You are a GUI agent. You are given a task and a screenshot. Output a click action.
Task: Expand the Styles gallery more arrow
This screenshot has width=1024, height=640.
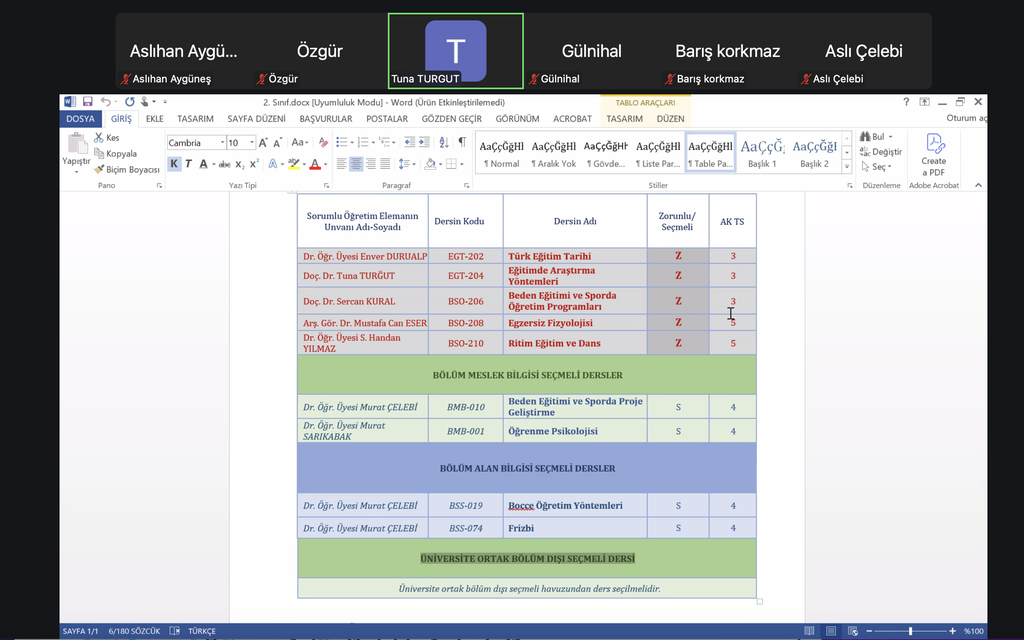pyautogui.click(x=847, y=166)
